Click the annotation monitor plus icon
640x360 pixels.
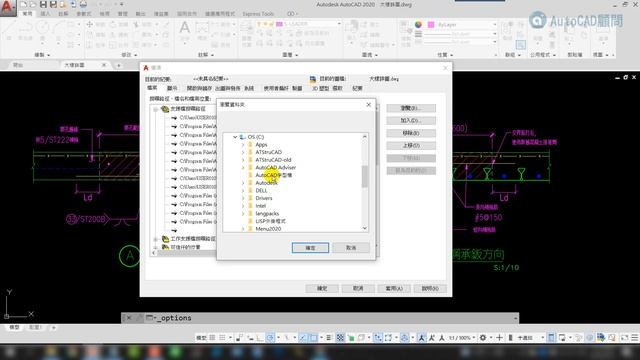499,338
